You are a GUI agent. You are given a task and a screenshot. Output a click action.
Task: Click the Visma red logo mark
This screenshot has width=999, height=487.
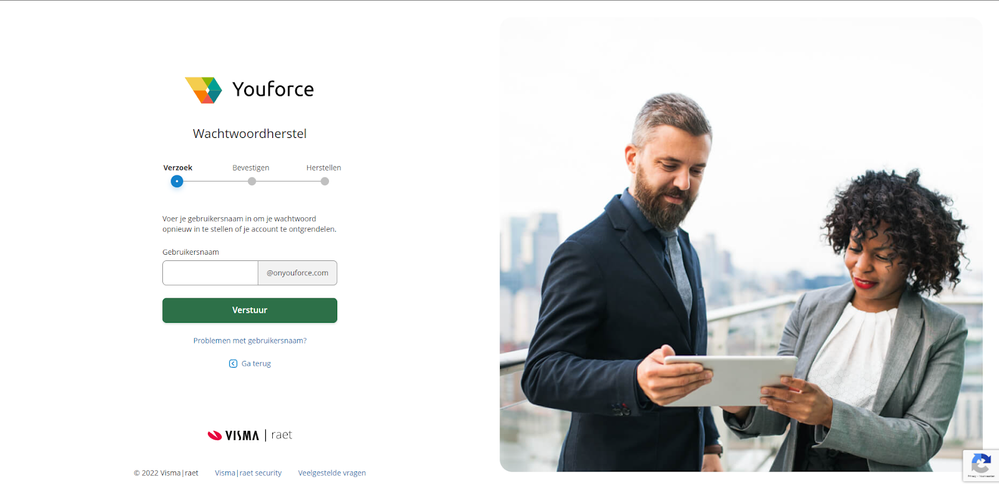(x=215, y=435)
